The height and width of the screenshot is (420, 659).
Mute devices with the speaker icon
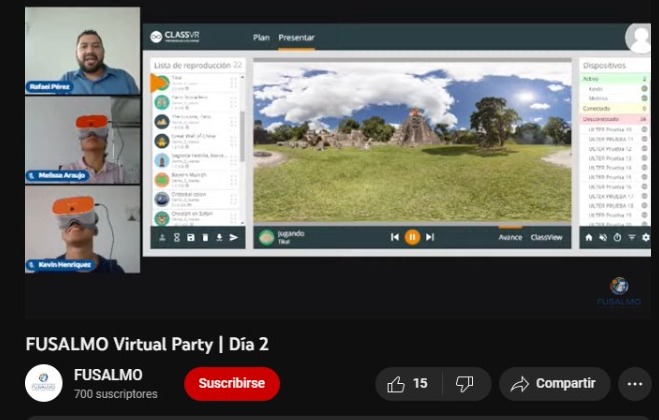point(603,237)
